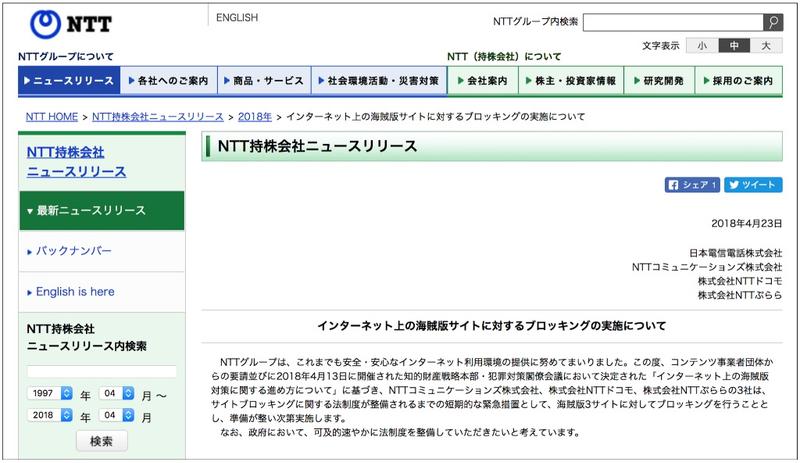Click the NTT logo

coord(70,24)
